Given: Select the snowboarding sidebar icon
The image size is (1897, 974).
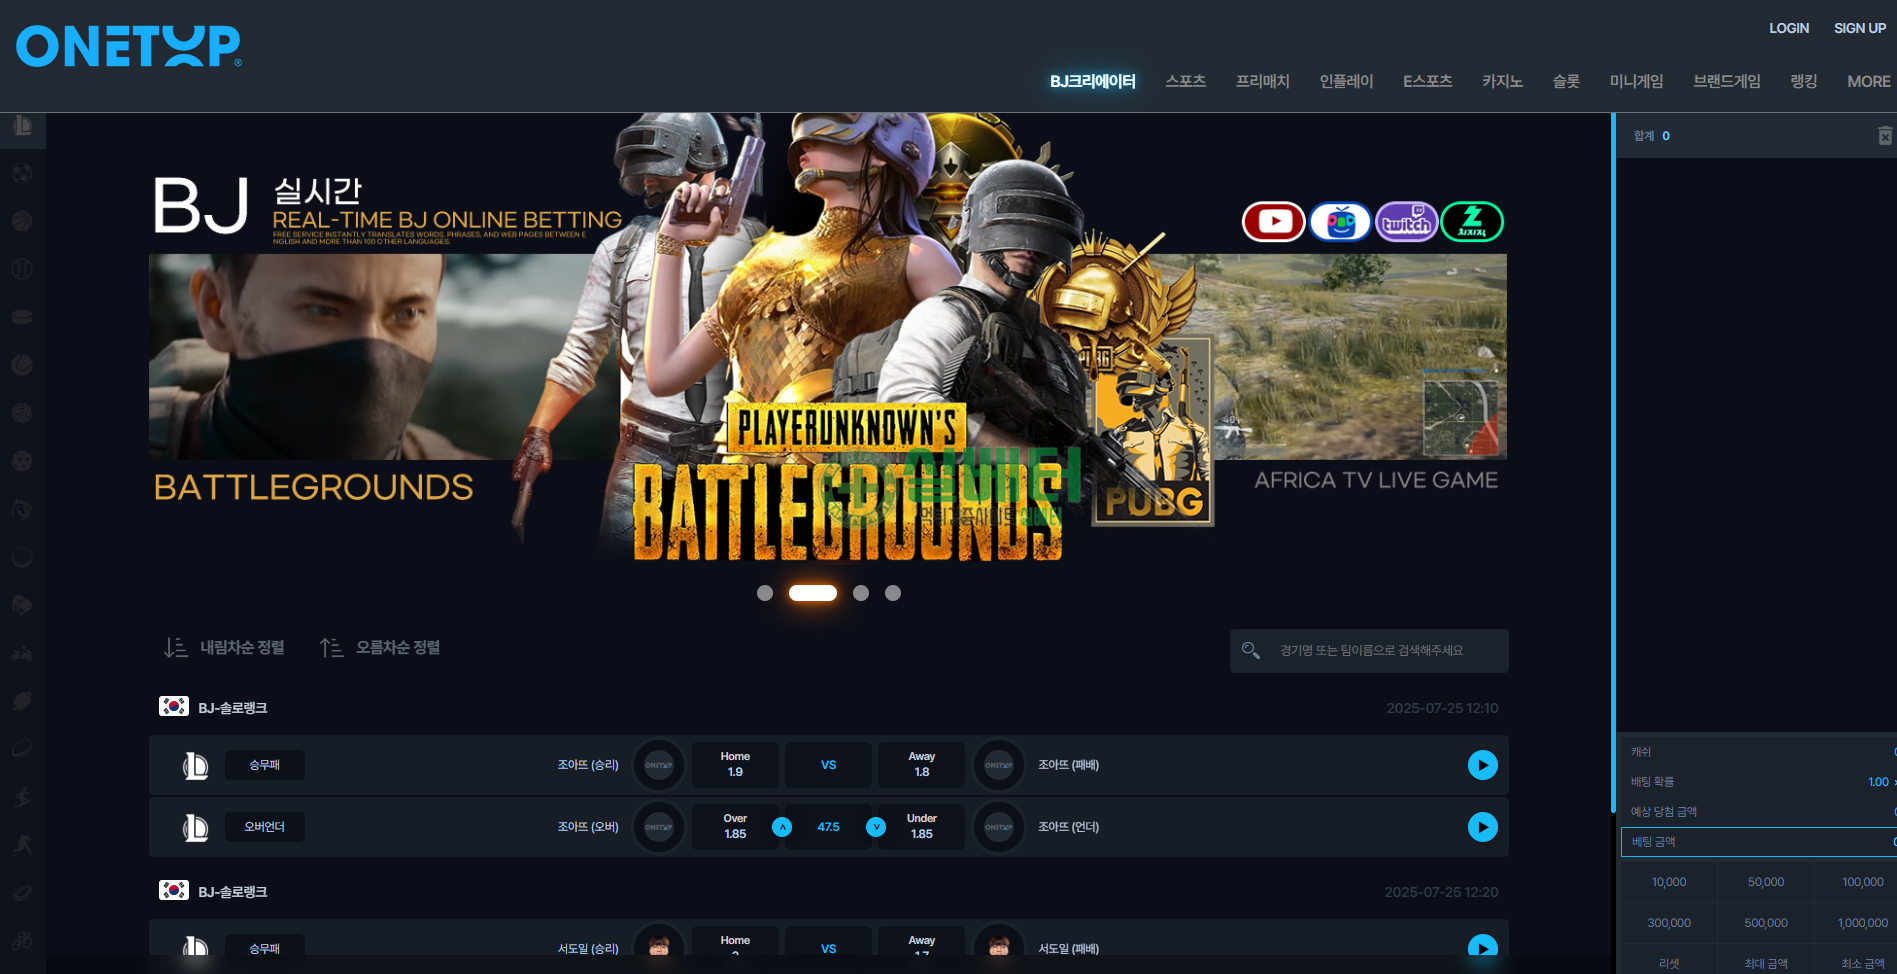Looking at the screenshot, I should (22, 797).
